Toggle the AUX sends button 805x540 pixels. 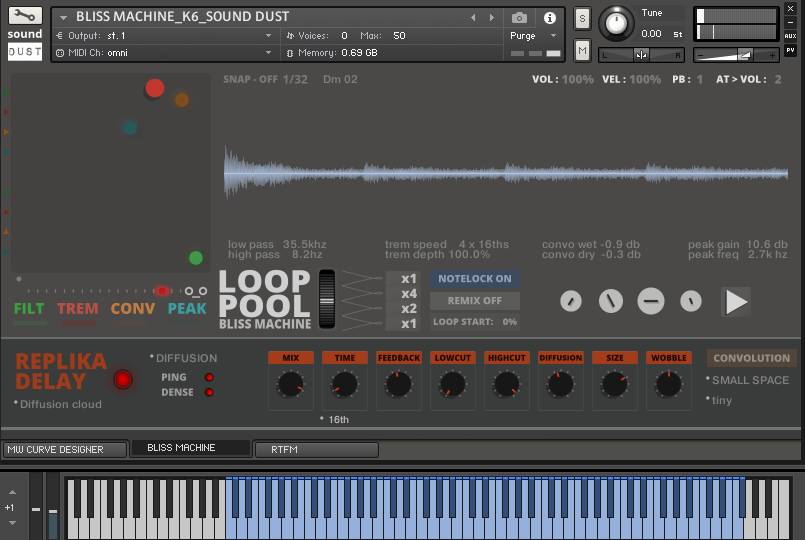(x=790, y=36)
